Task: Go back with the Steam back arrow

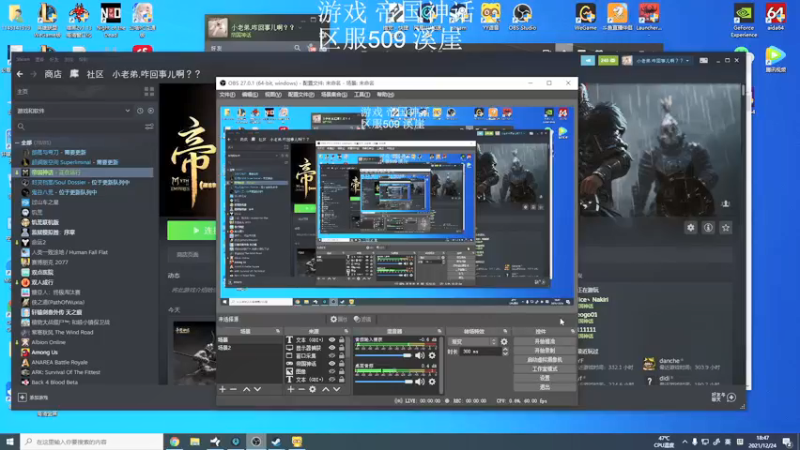Action: tap(20, 74)
